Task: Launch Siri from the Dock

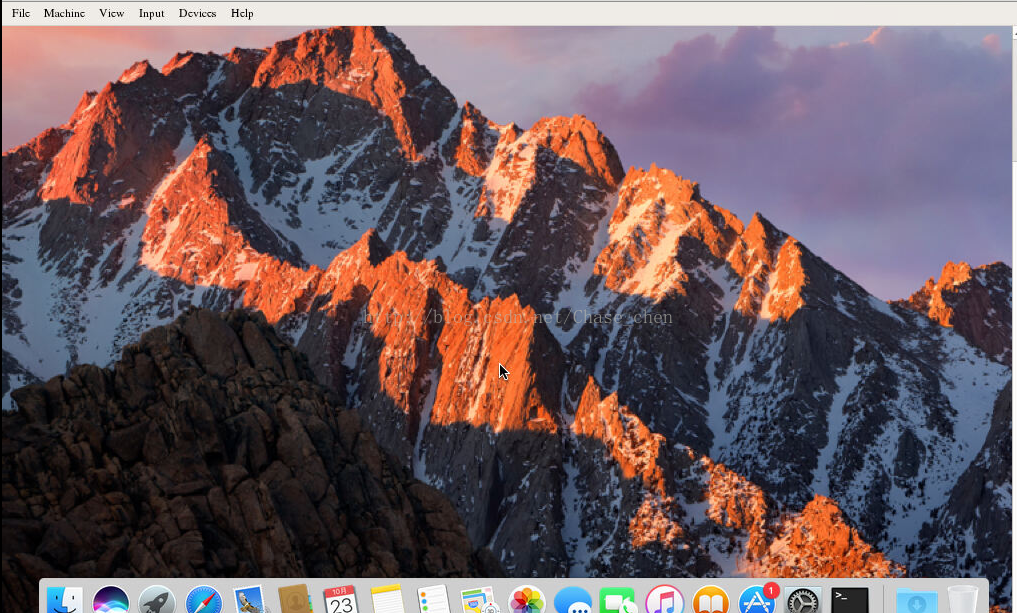Action: (111, 599)
